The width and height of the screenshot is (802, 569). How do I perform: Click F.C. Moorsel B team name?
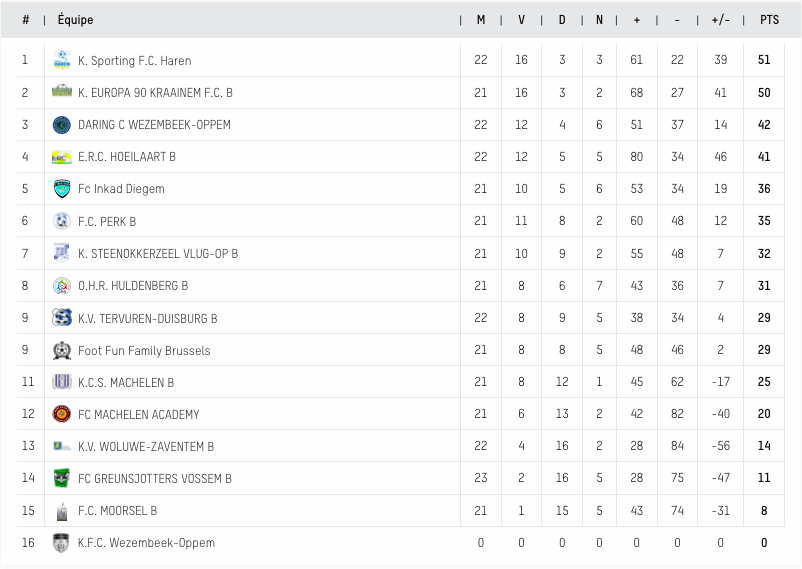click(117, 511)
